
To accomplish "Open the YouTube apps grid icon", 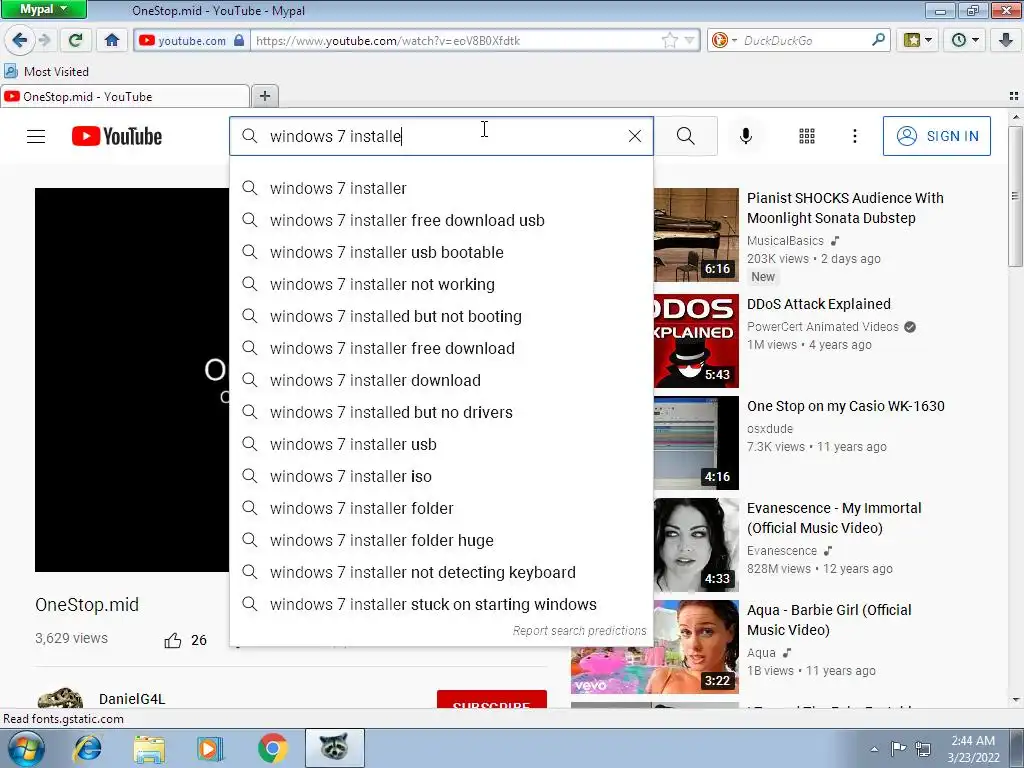I will pyautogui.click(x=807, y=136).
